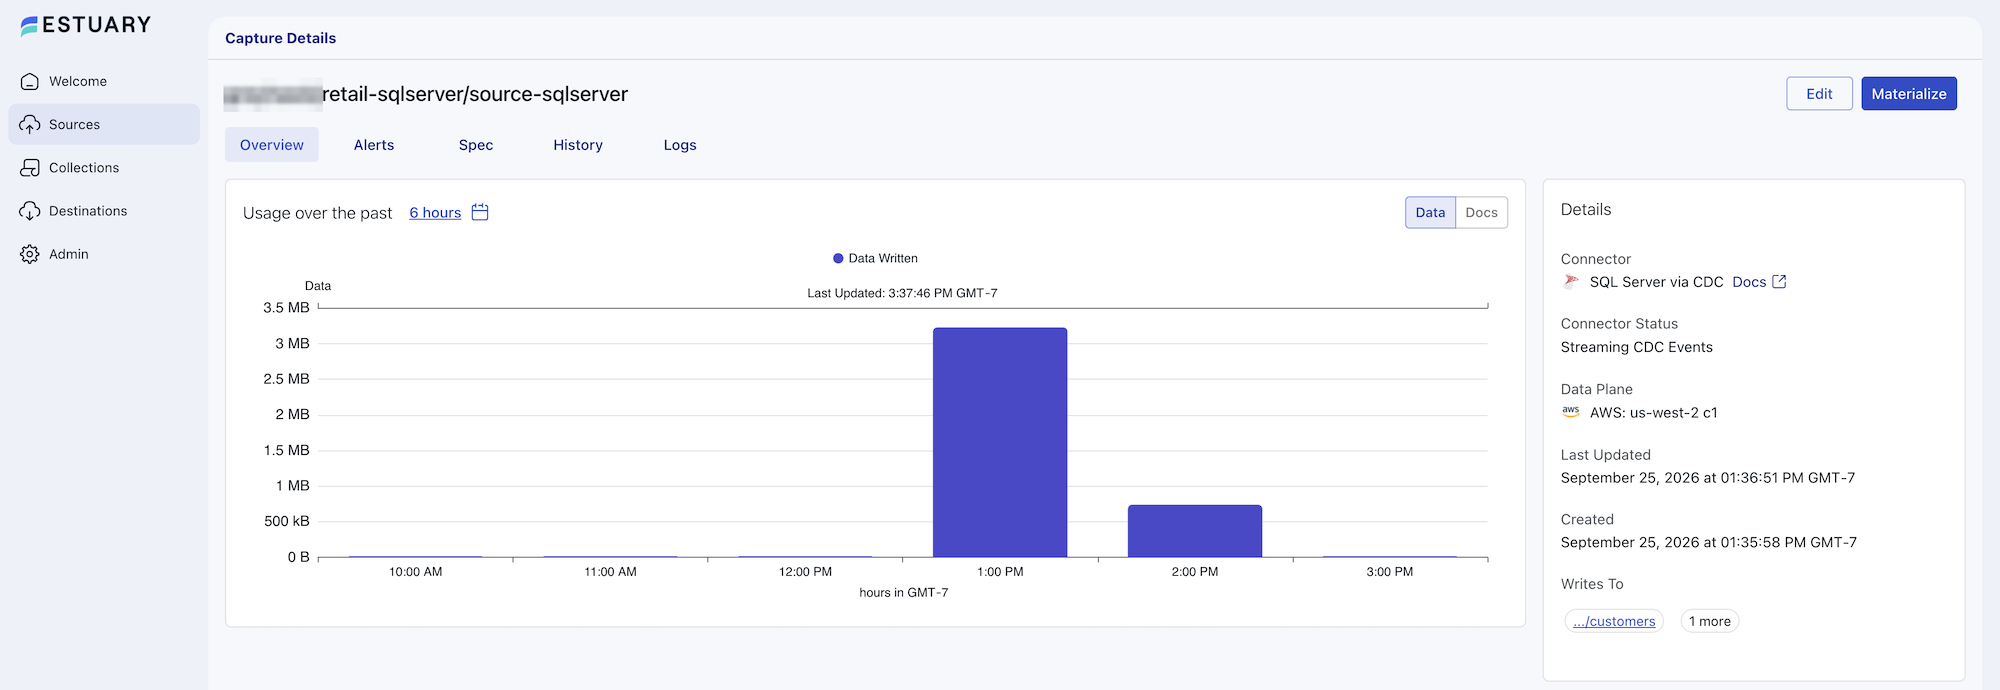Switch to the Spec tab
Screen dimensions: 2000x690
(x=476, y=145)
